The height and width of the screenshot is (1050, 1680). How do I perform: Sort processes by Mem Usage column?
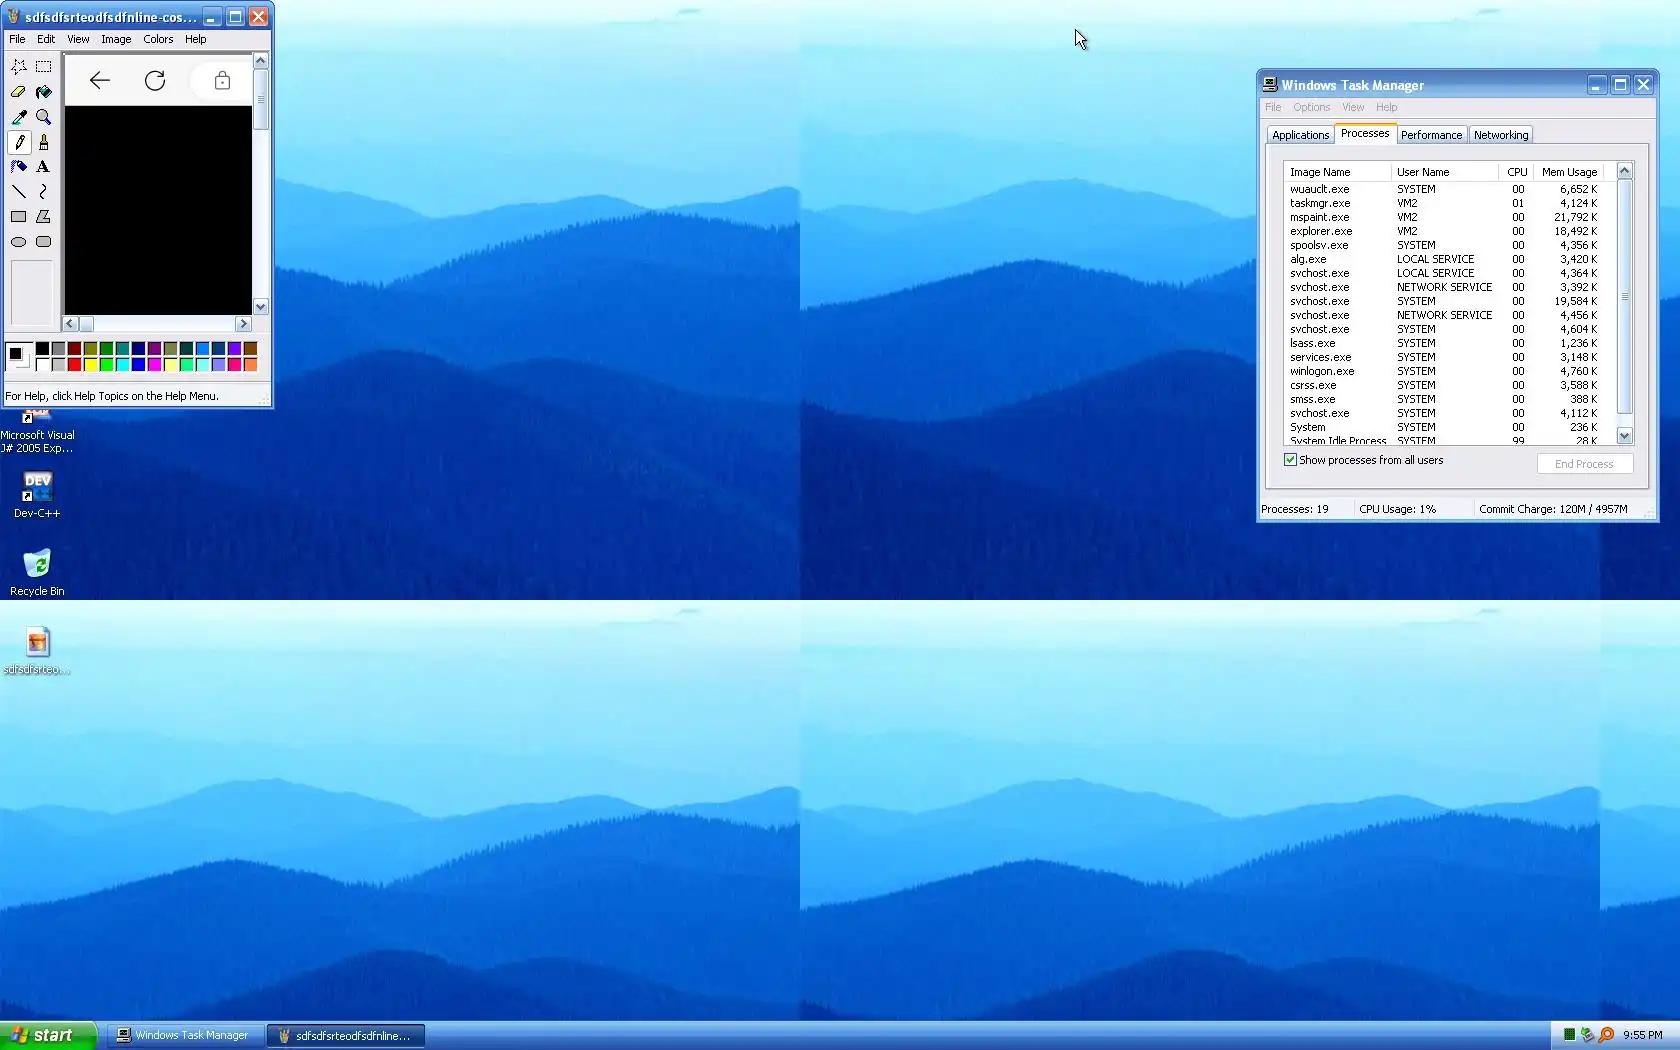tap(1569, 172)
